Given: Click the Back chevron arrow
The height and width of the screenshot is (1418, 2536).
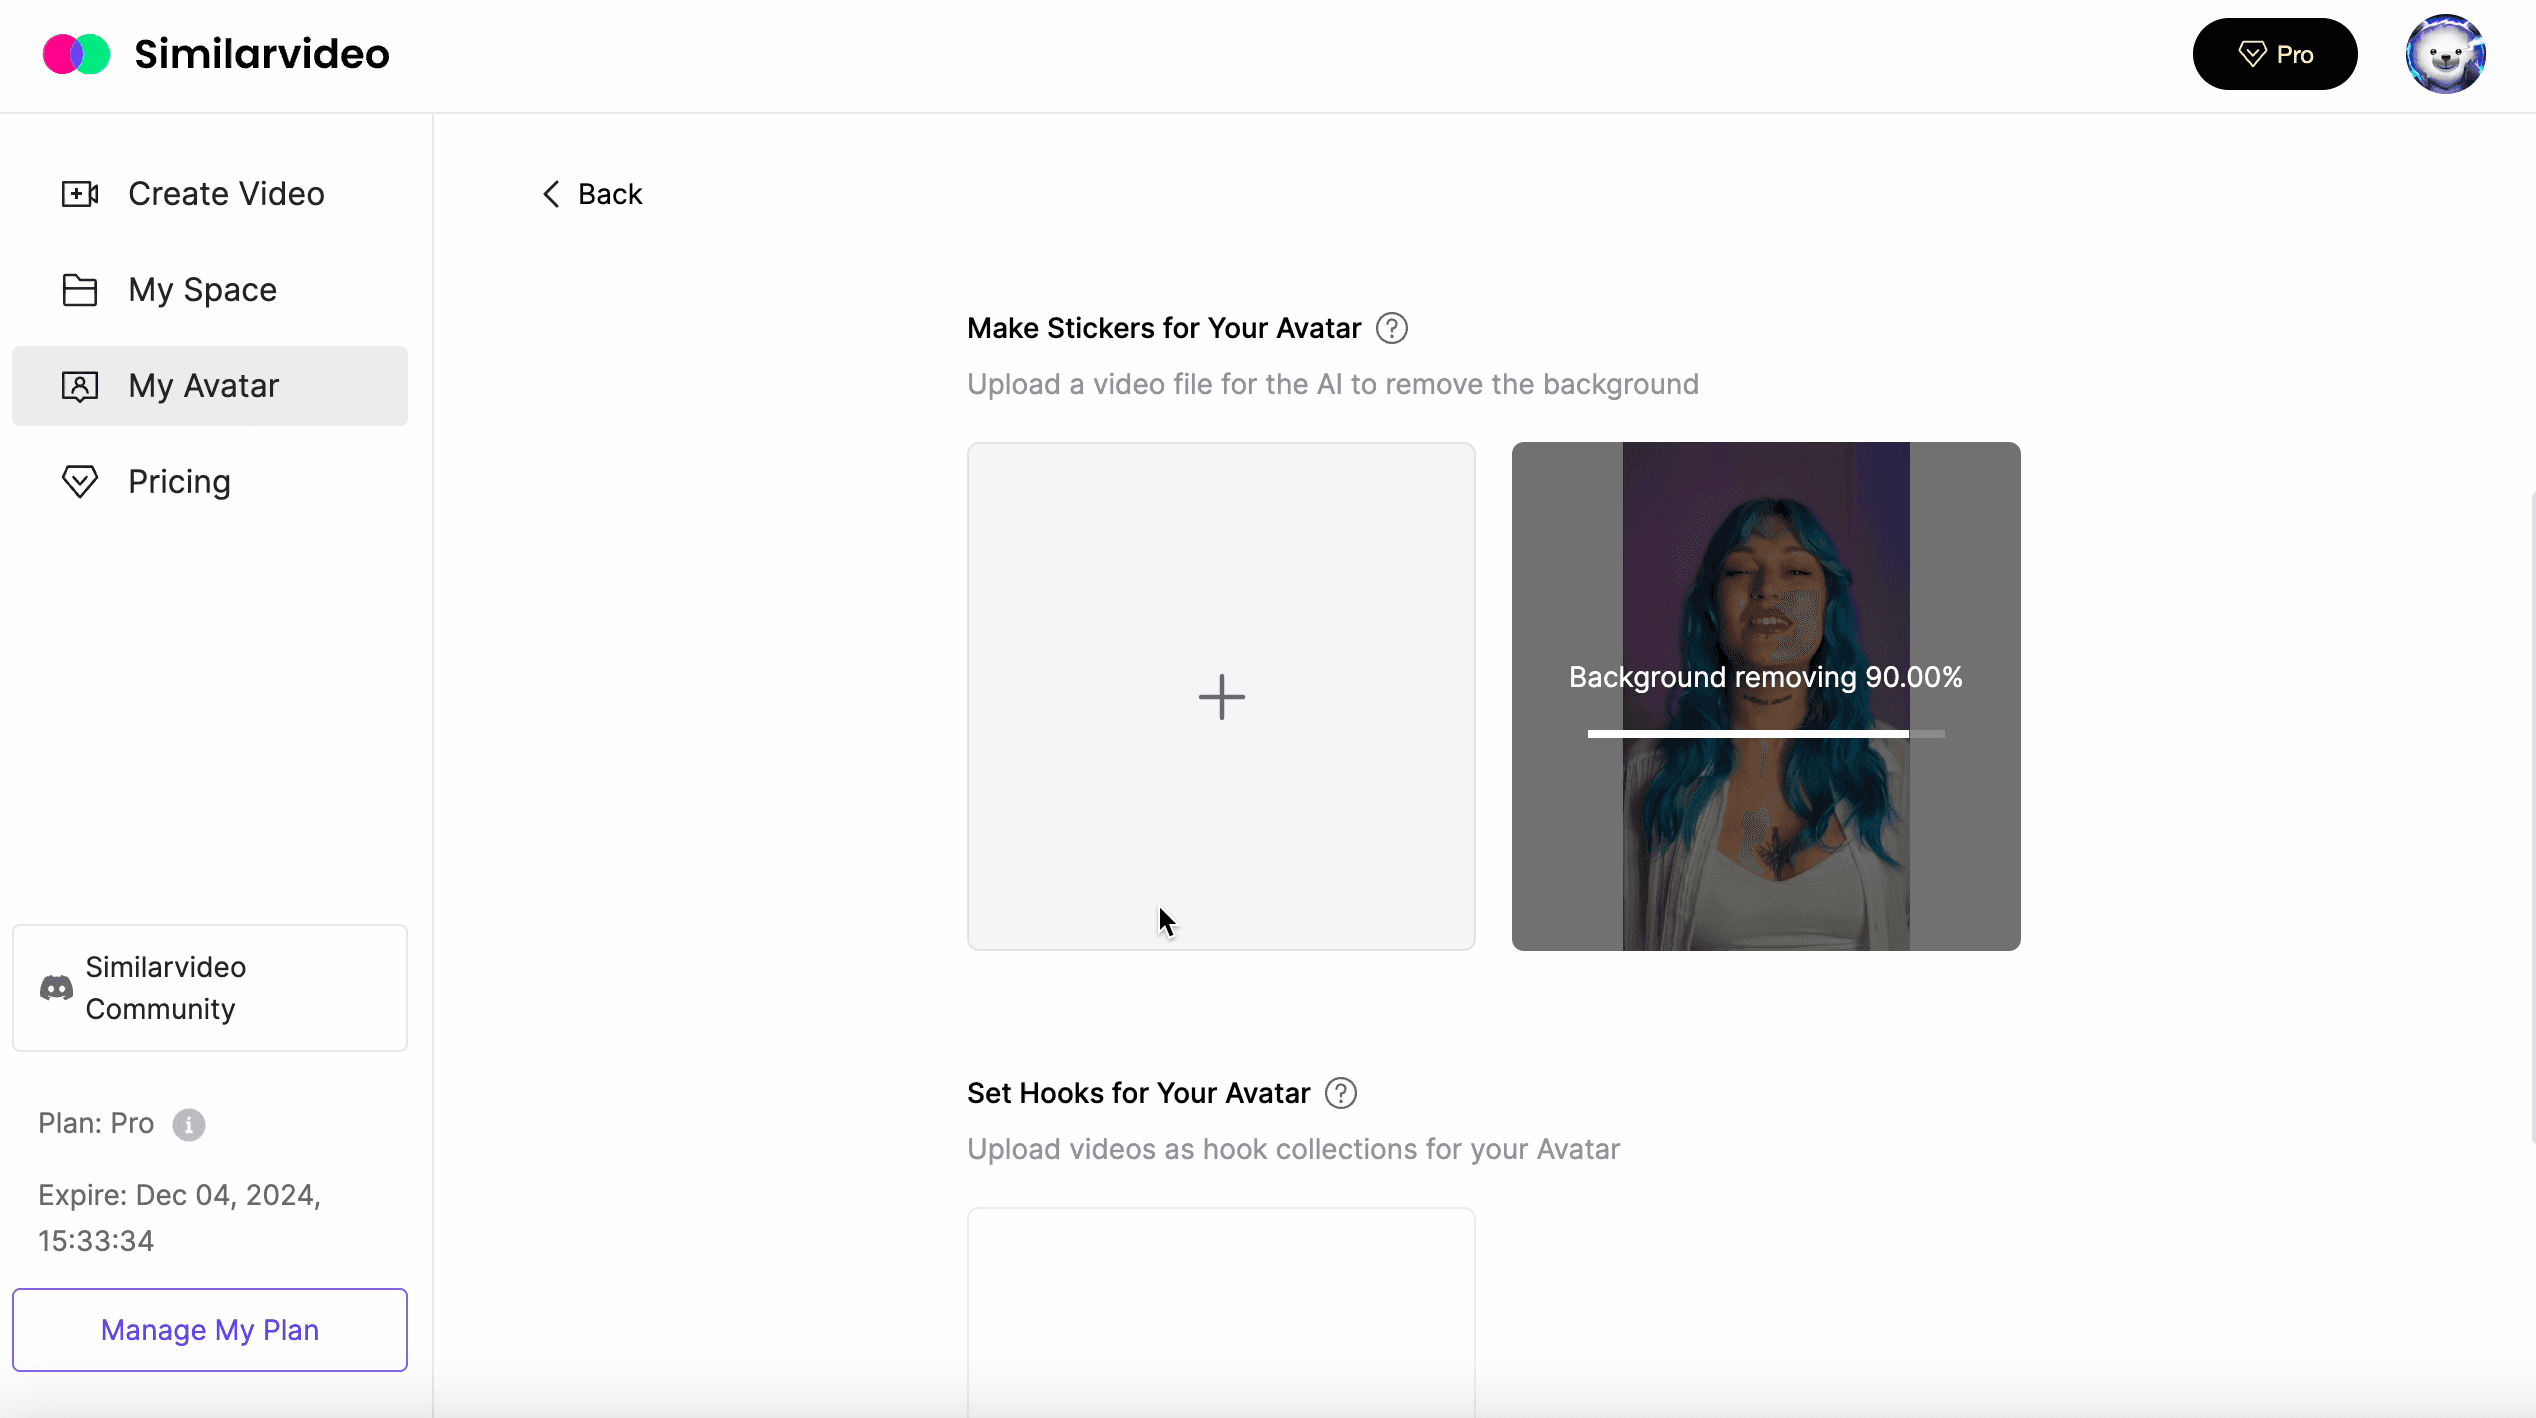Looking at the screenshot, I should [551, 194].
